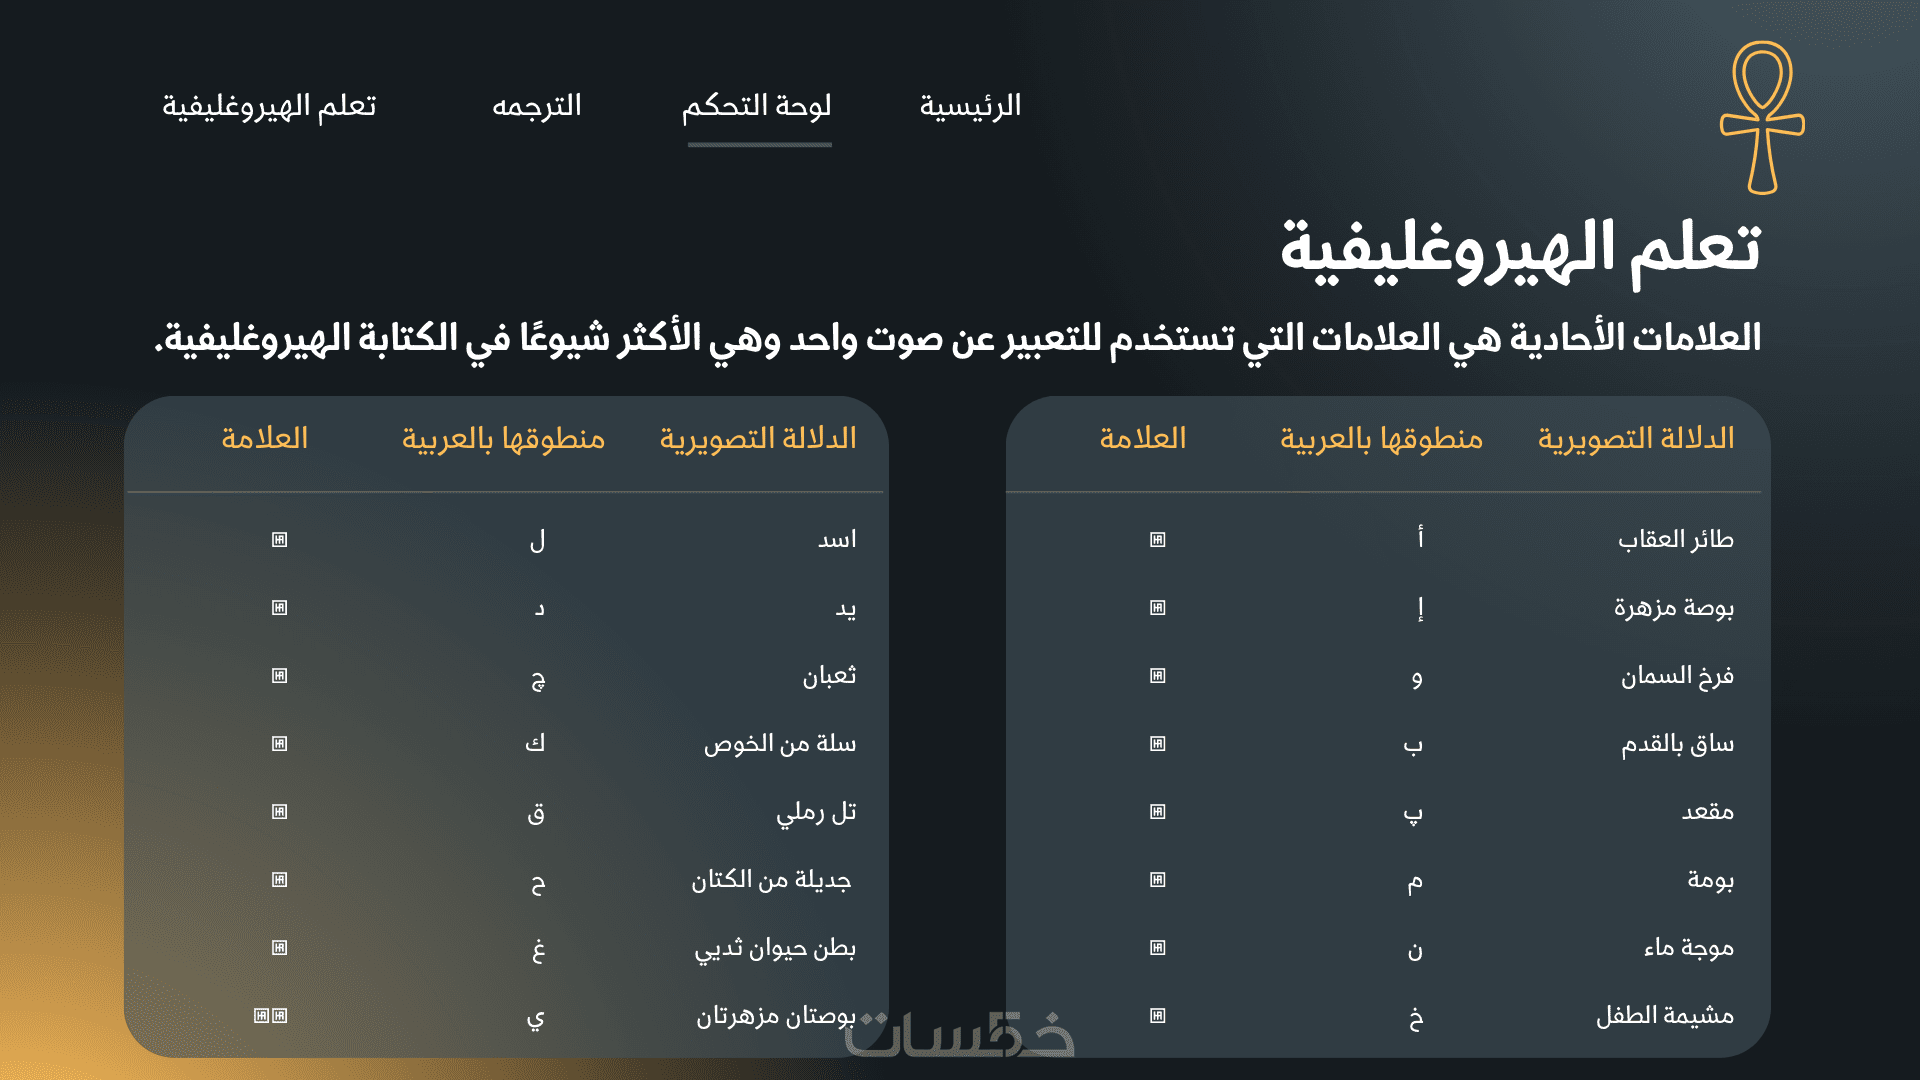Click right table's منطوقها بالعربية column header

(x=1381, y=439)
